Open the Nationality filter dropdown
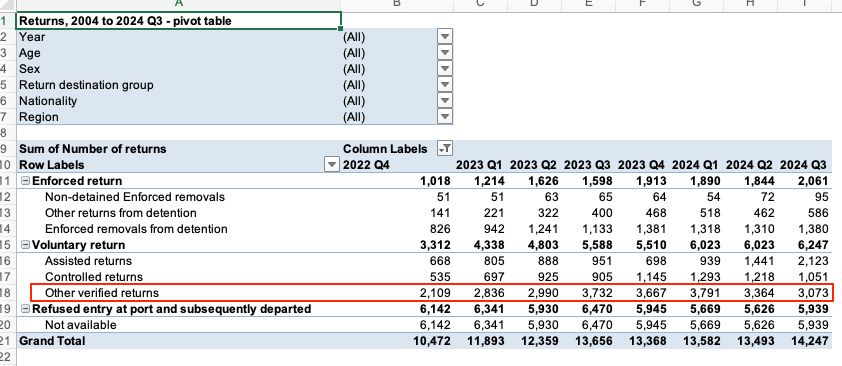The width and height of the screenshot is (842, 366). coord(445,101)
